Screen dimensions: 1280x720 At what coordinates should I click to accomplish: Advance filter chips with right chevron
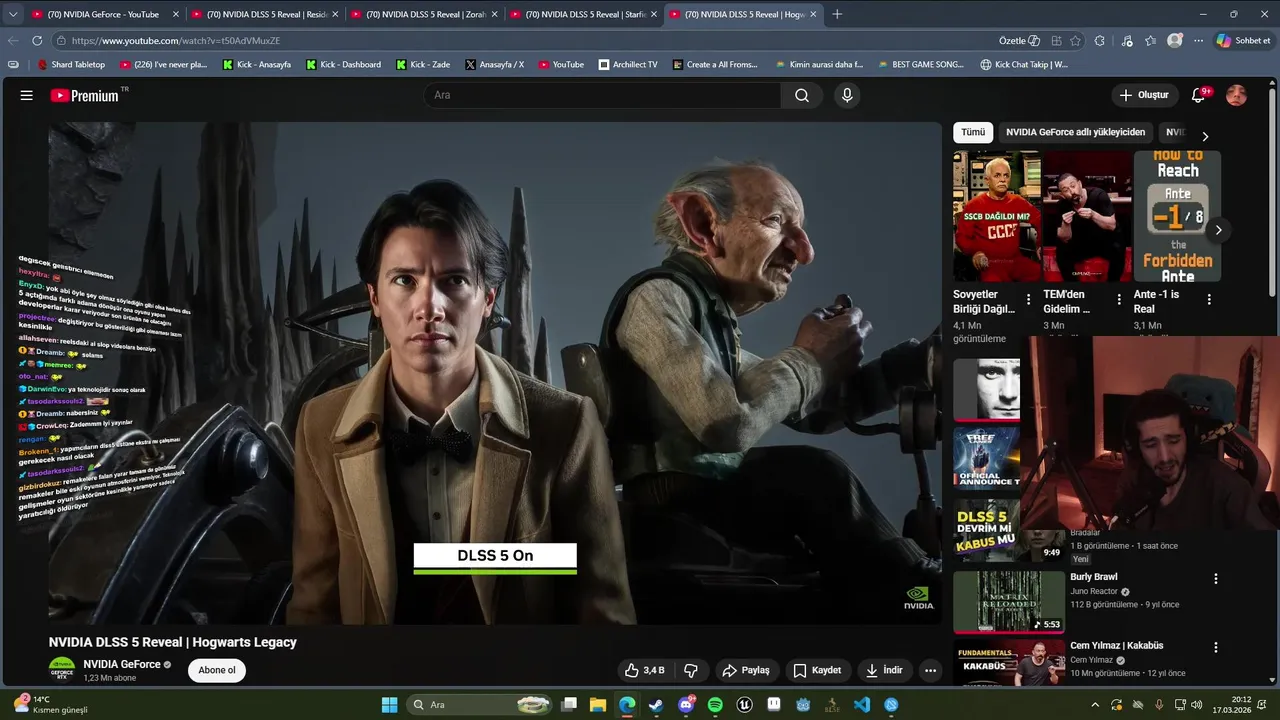click(1205, 136)
